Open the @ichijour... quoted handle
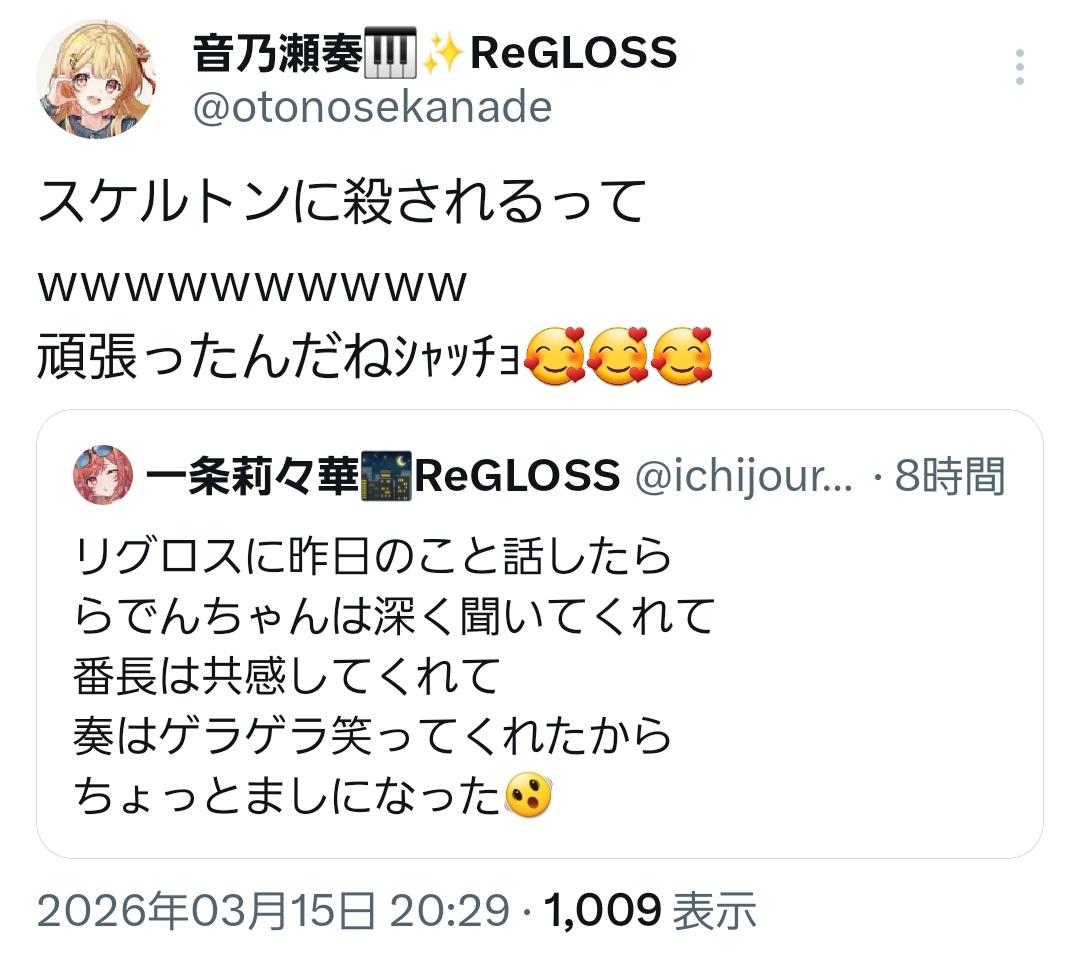 [743, 475]
